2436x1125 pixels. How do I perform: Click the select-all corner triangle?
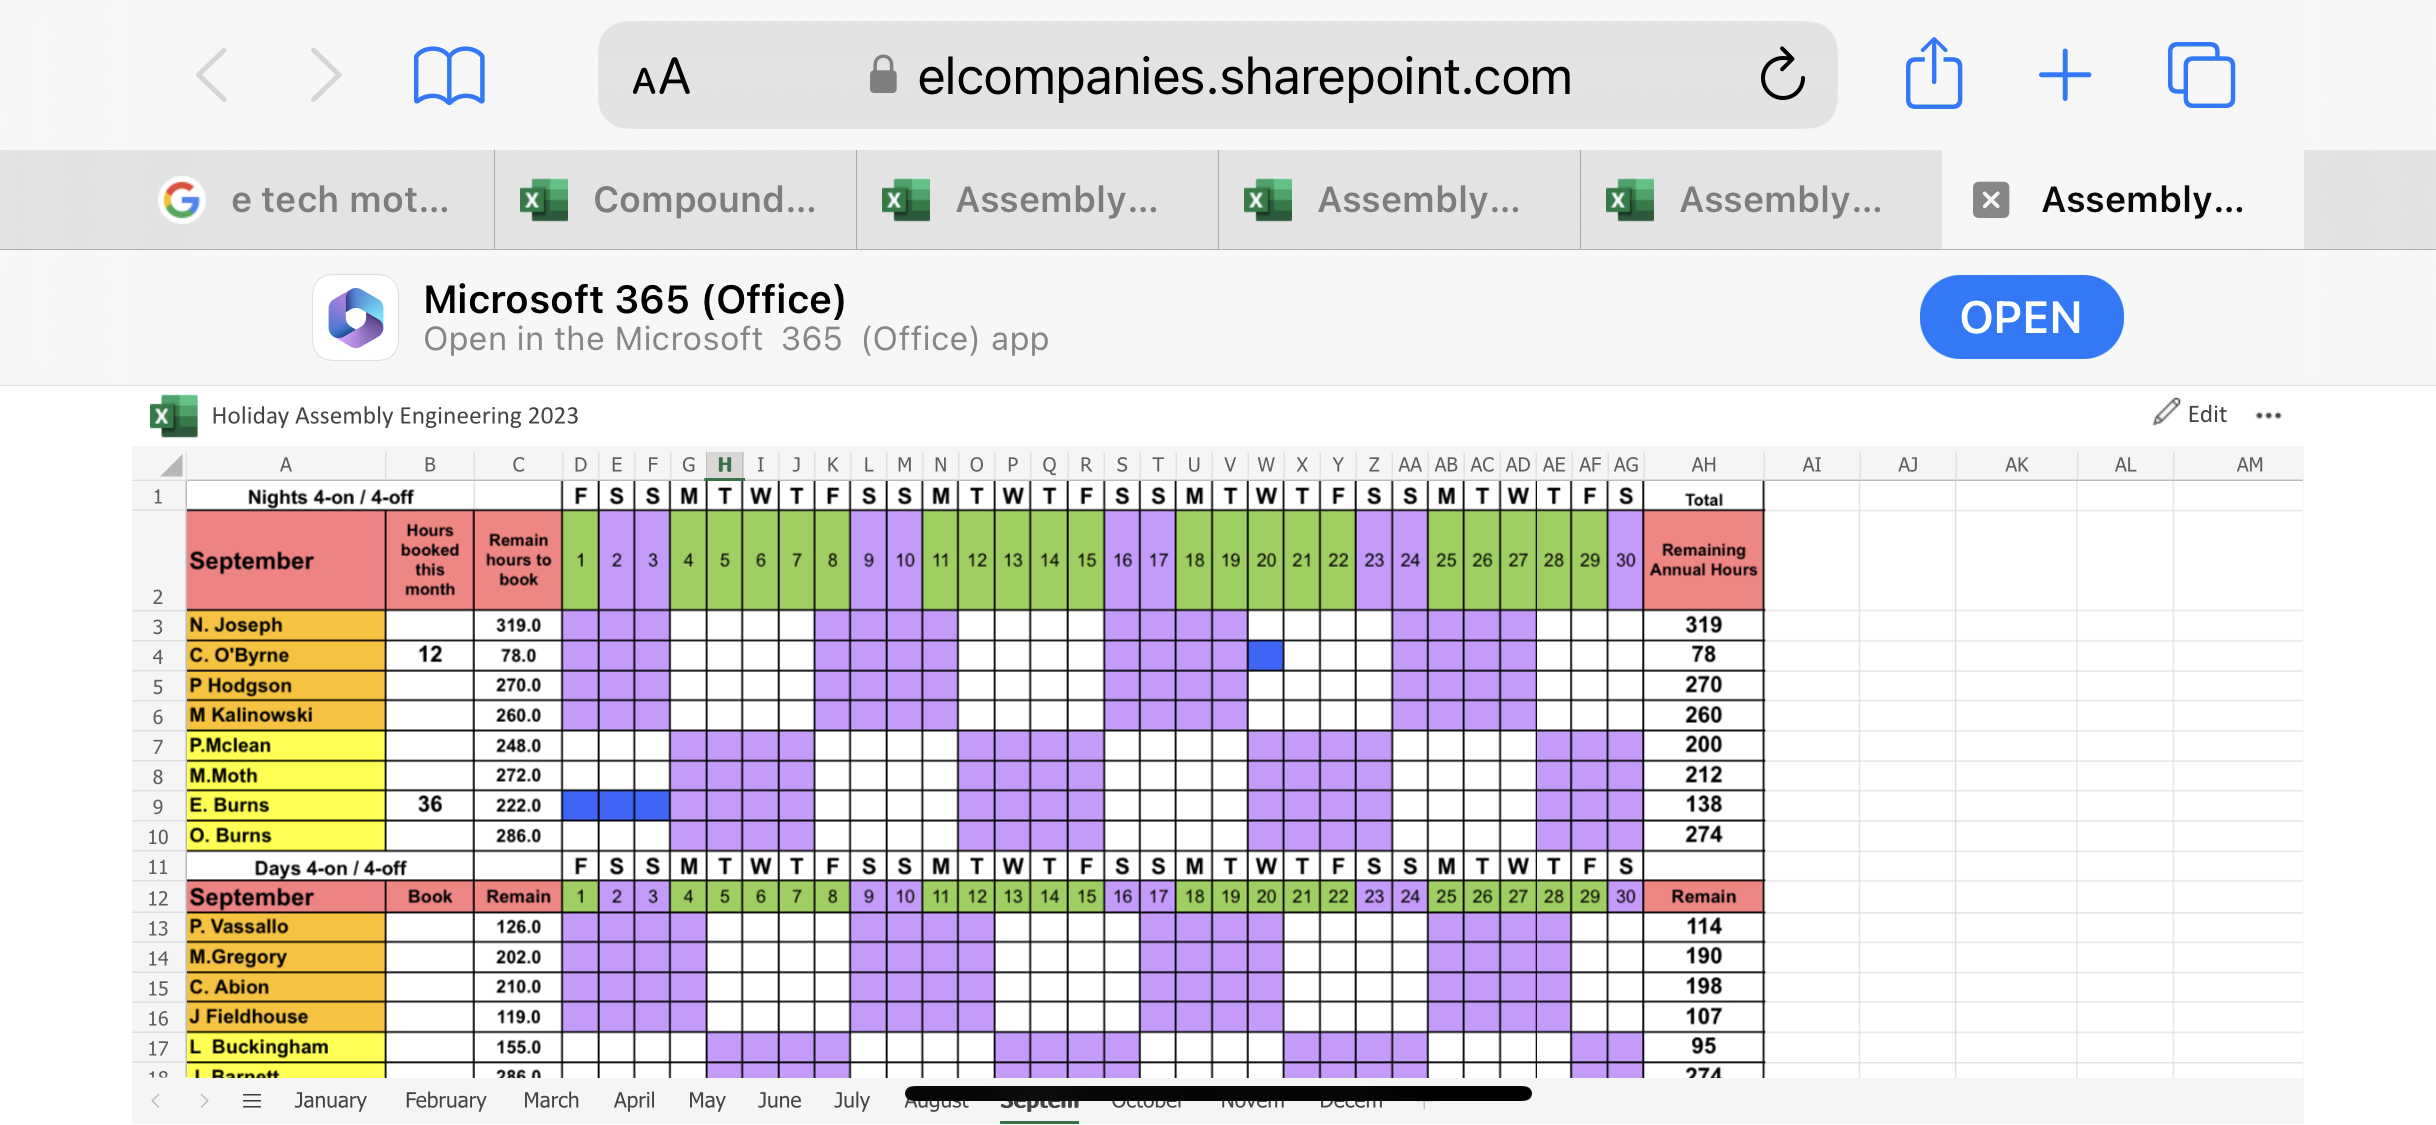[171, 465]
